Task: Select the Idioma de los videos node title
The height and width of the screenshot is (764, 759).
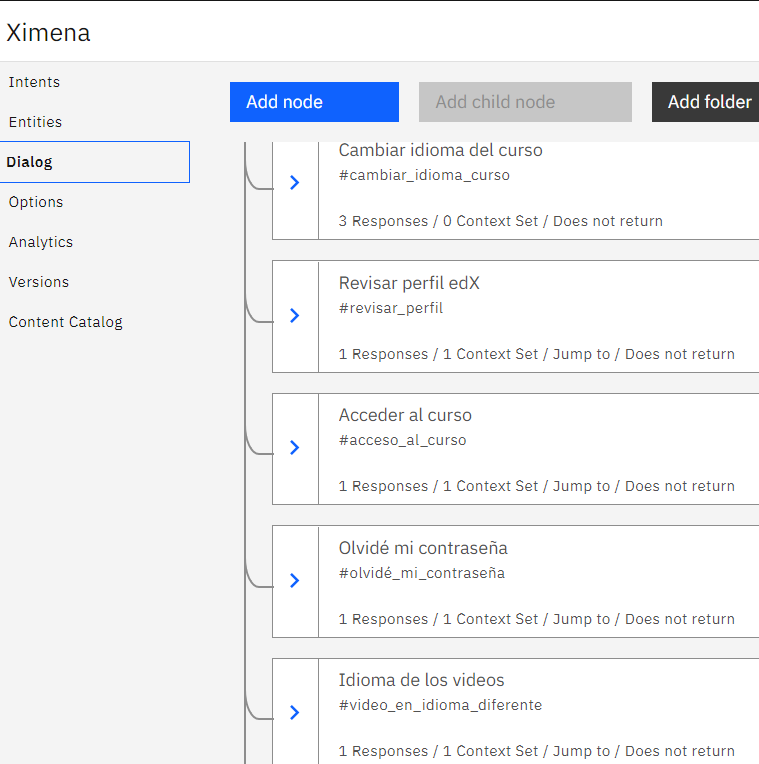Action: [x=421, y=681]
